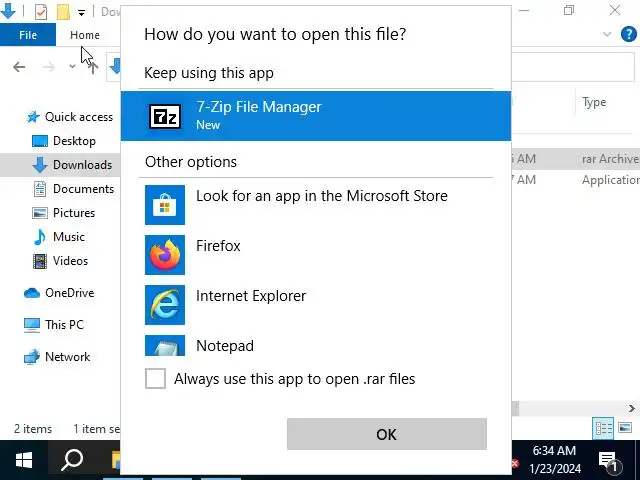The width and height of the screenshot is (640, 480).
Task: Click the Type column header
Action: pos(594,102)
